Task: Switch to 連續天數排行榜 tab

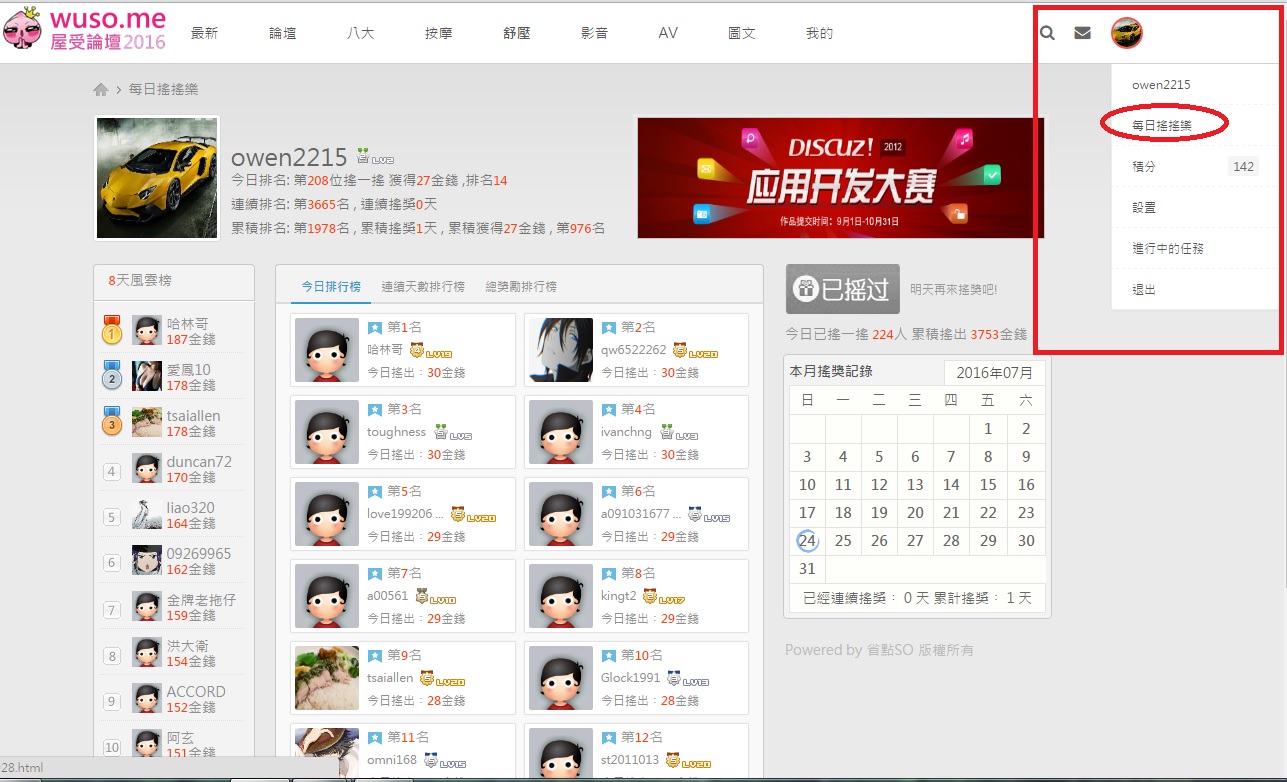Action: click(x=423, y=287)
